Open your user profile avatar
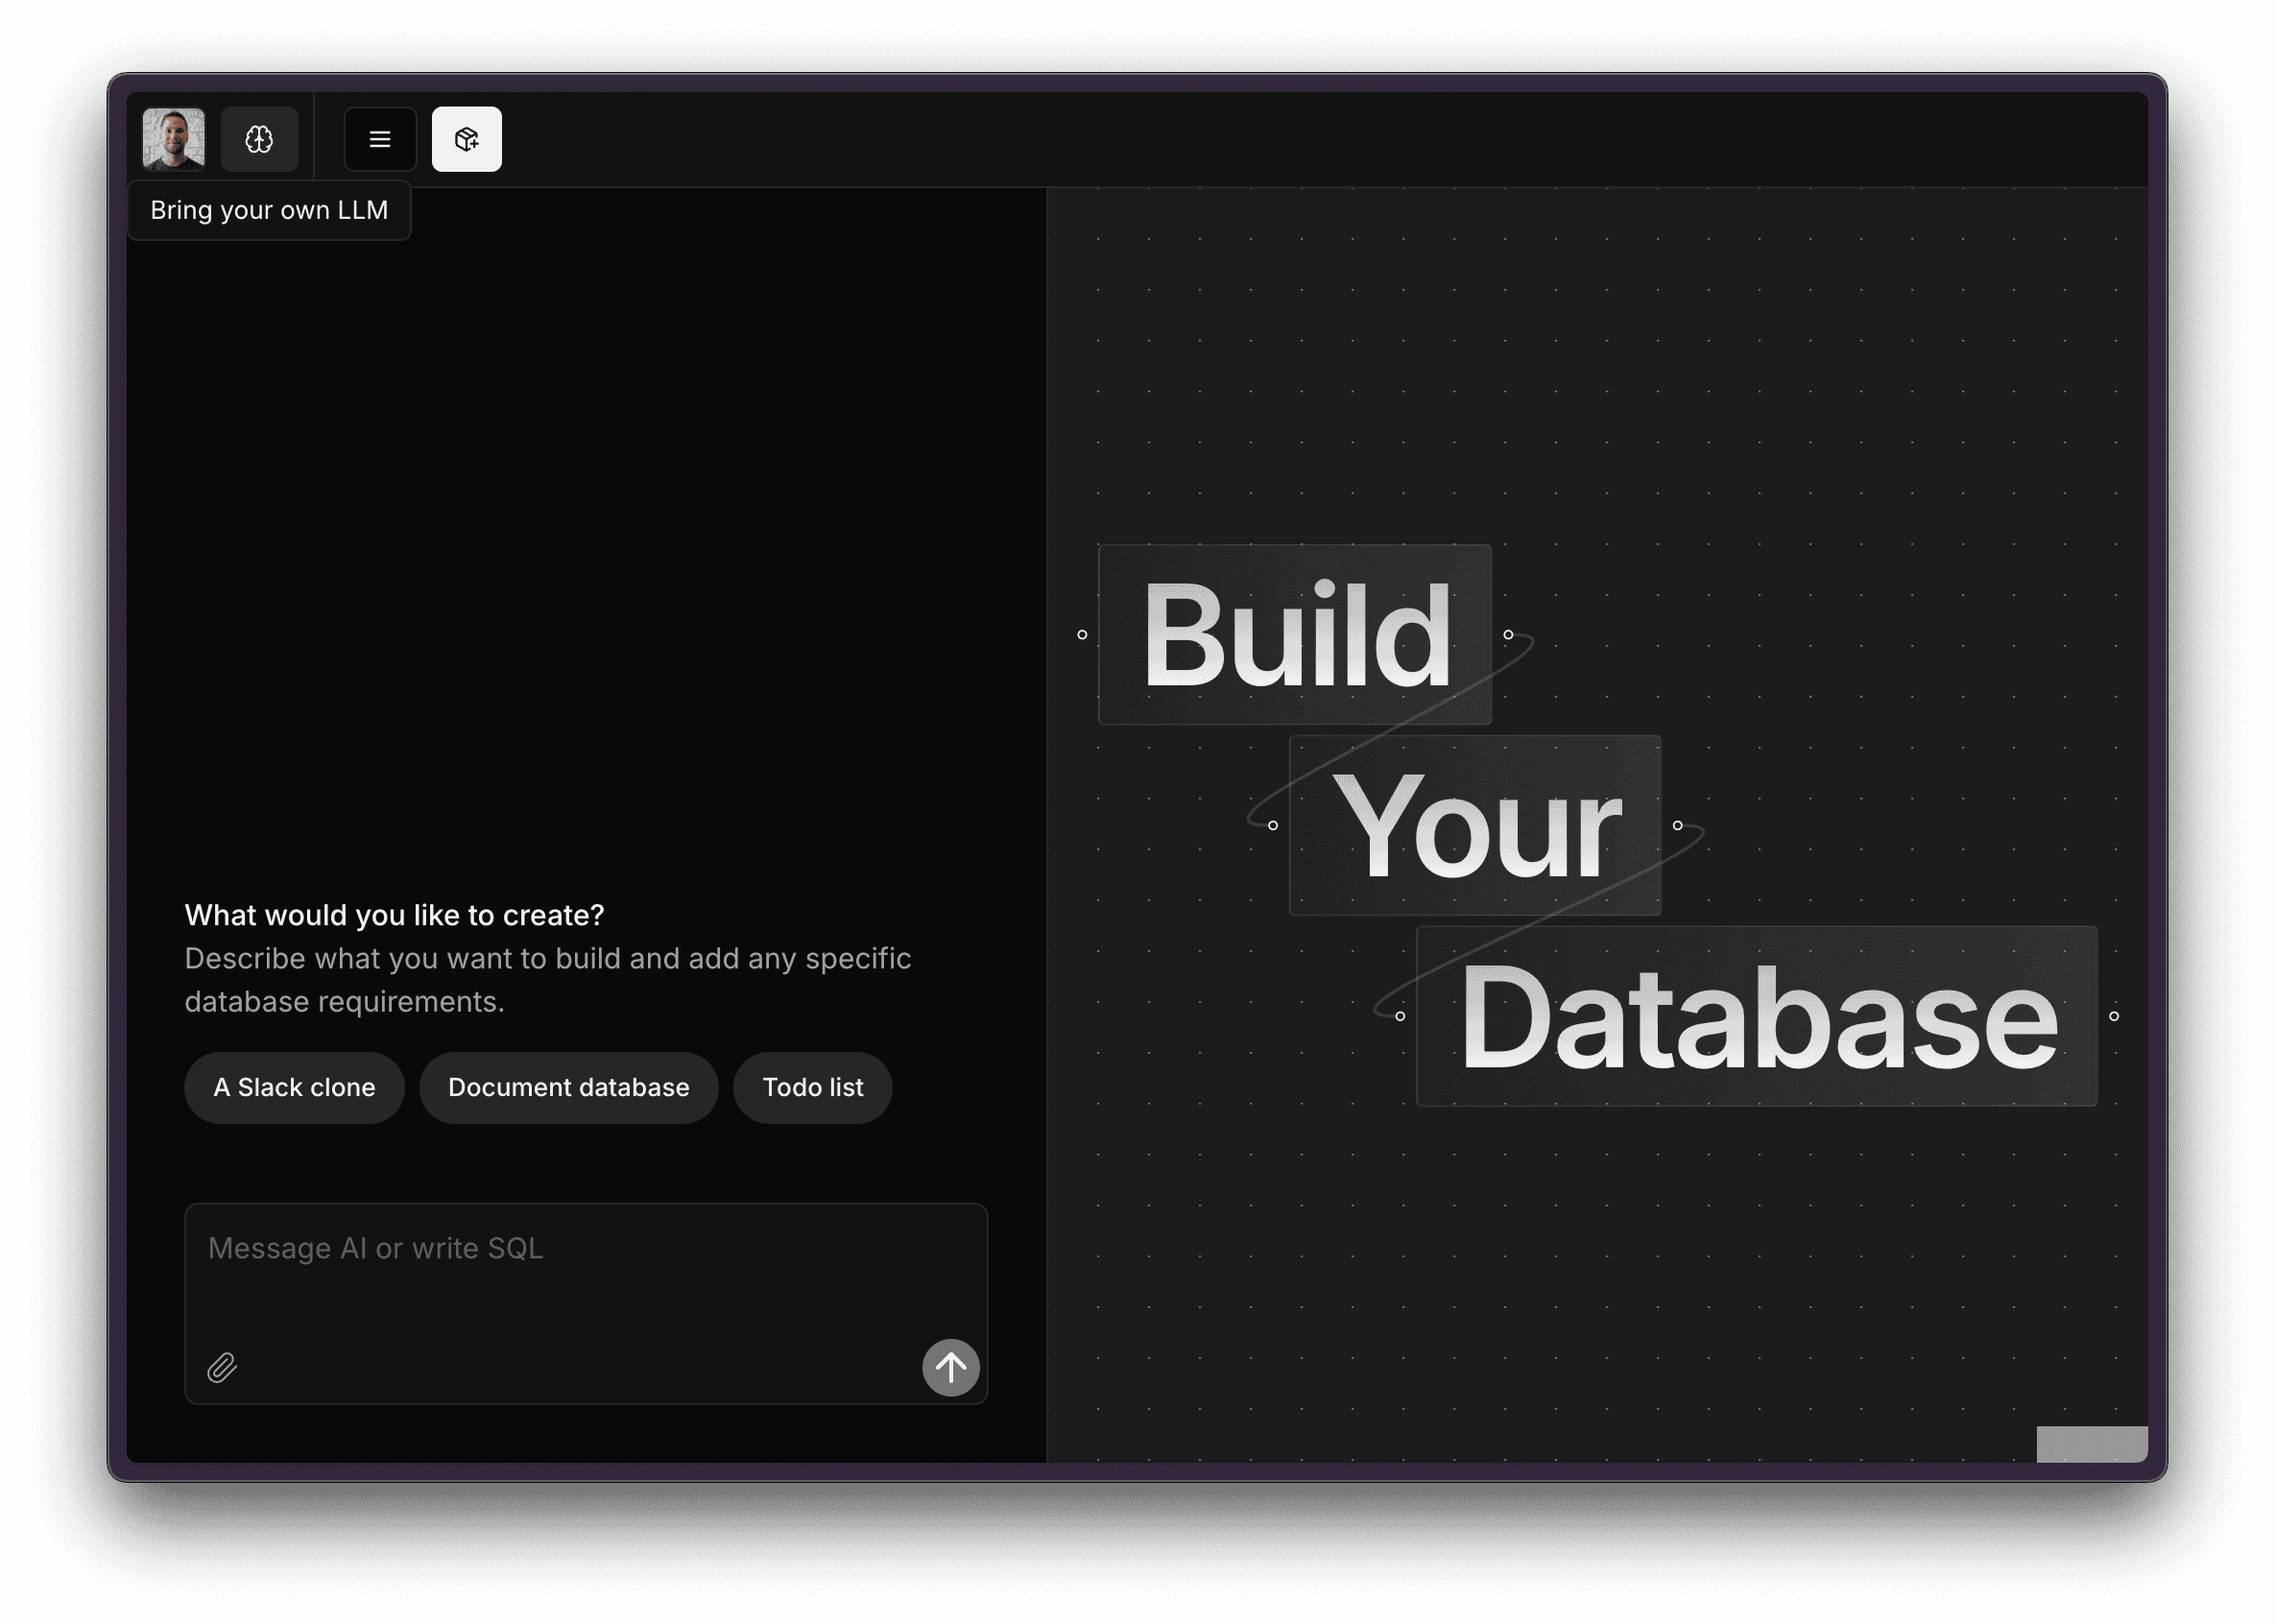The image size is (2275, 1624). point(172,138)
